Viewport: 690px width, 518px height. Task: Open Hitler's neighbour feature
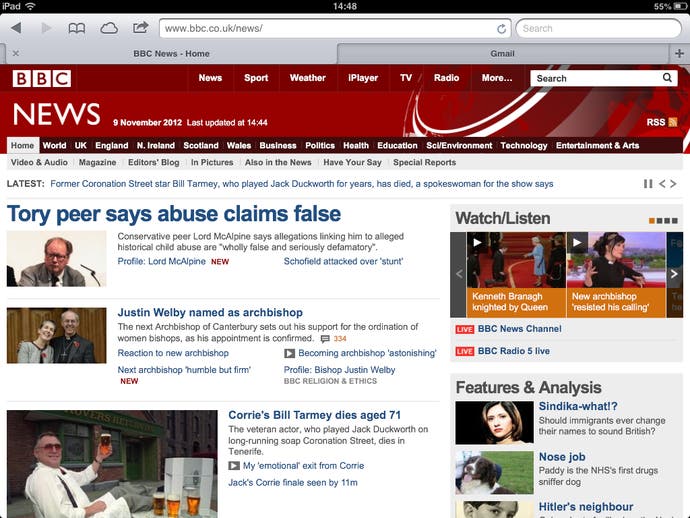pos(586,507)
